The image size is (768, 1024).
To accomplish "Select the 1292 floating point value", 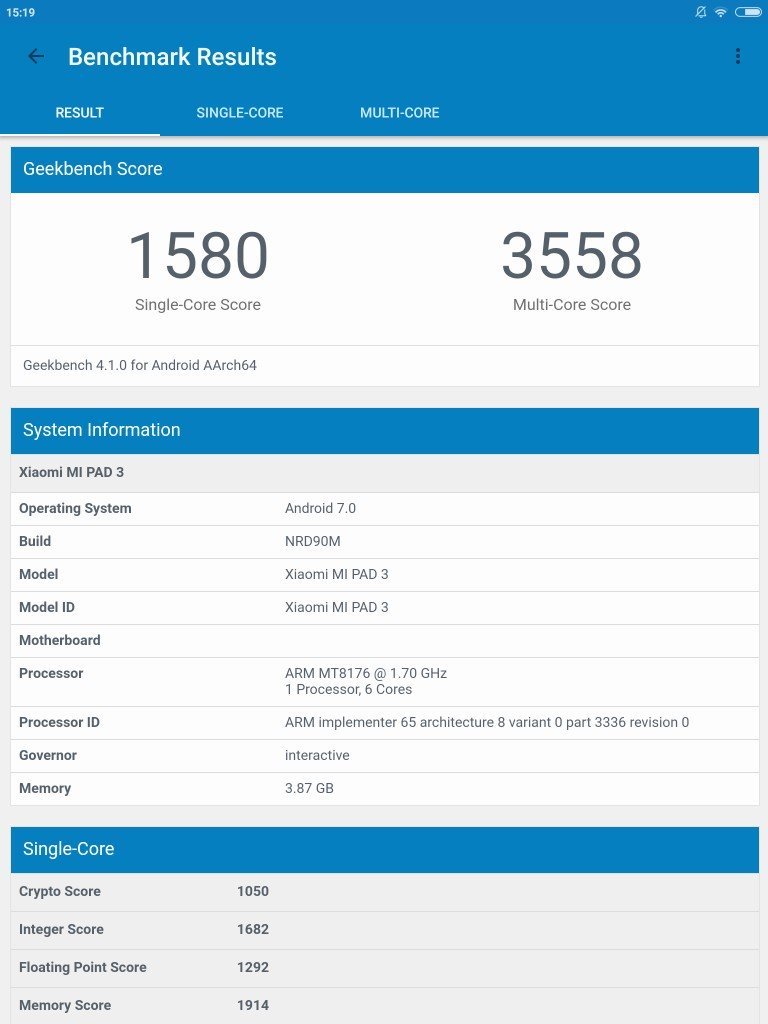I will tap(253, 967).
